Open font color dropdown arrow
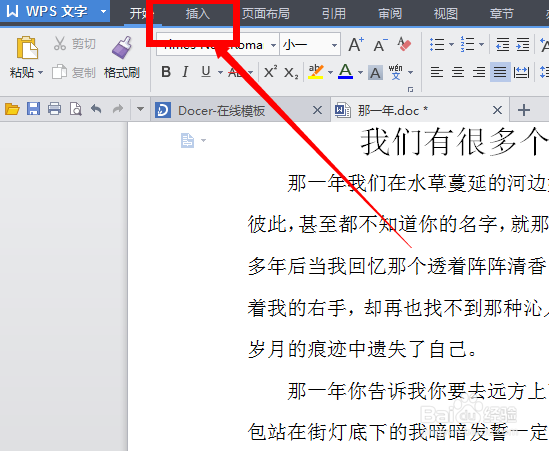This screenshot has width=549, height=451. click(x=360, y=72)
